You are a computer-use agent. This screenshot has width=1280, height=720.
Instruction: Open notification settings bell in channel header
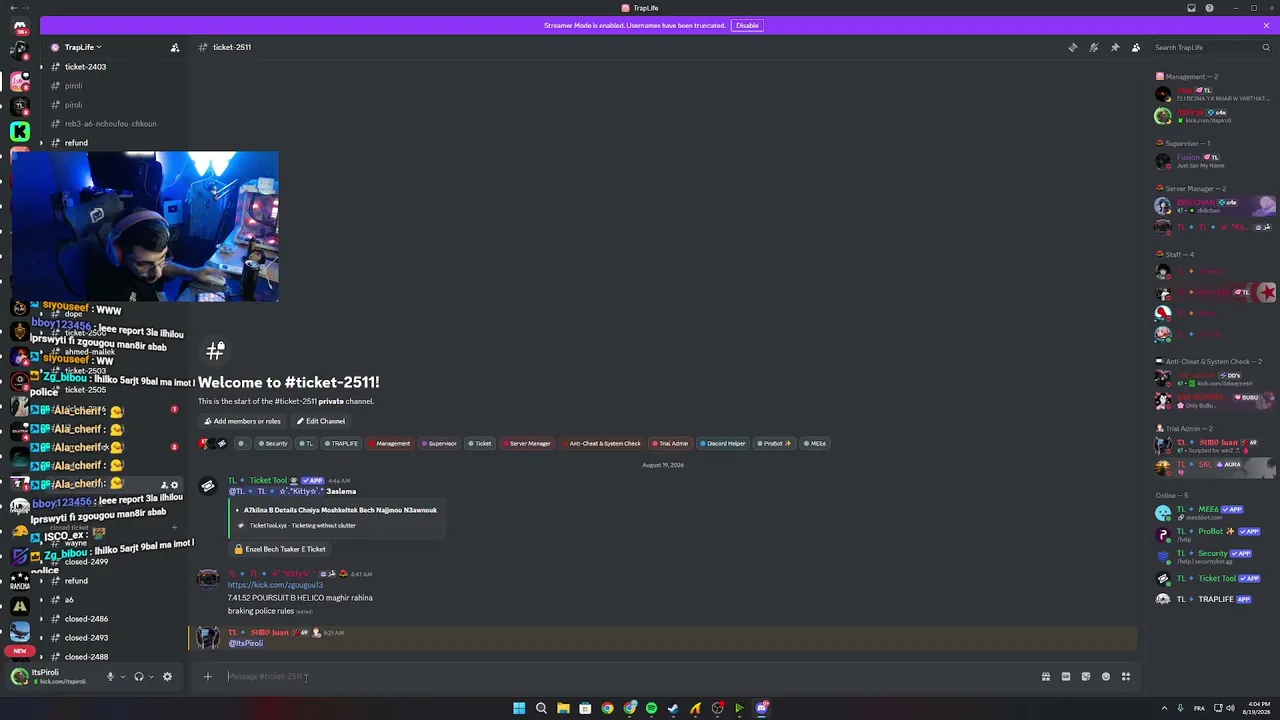pos(1094,47)
